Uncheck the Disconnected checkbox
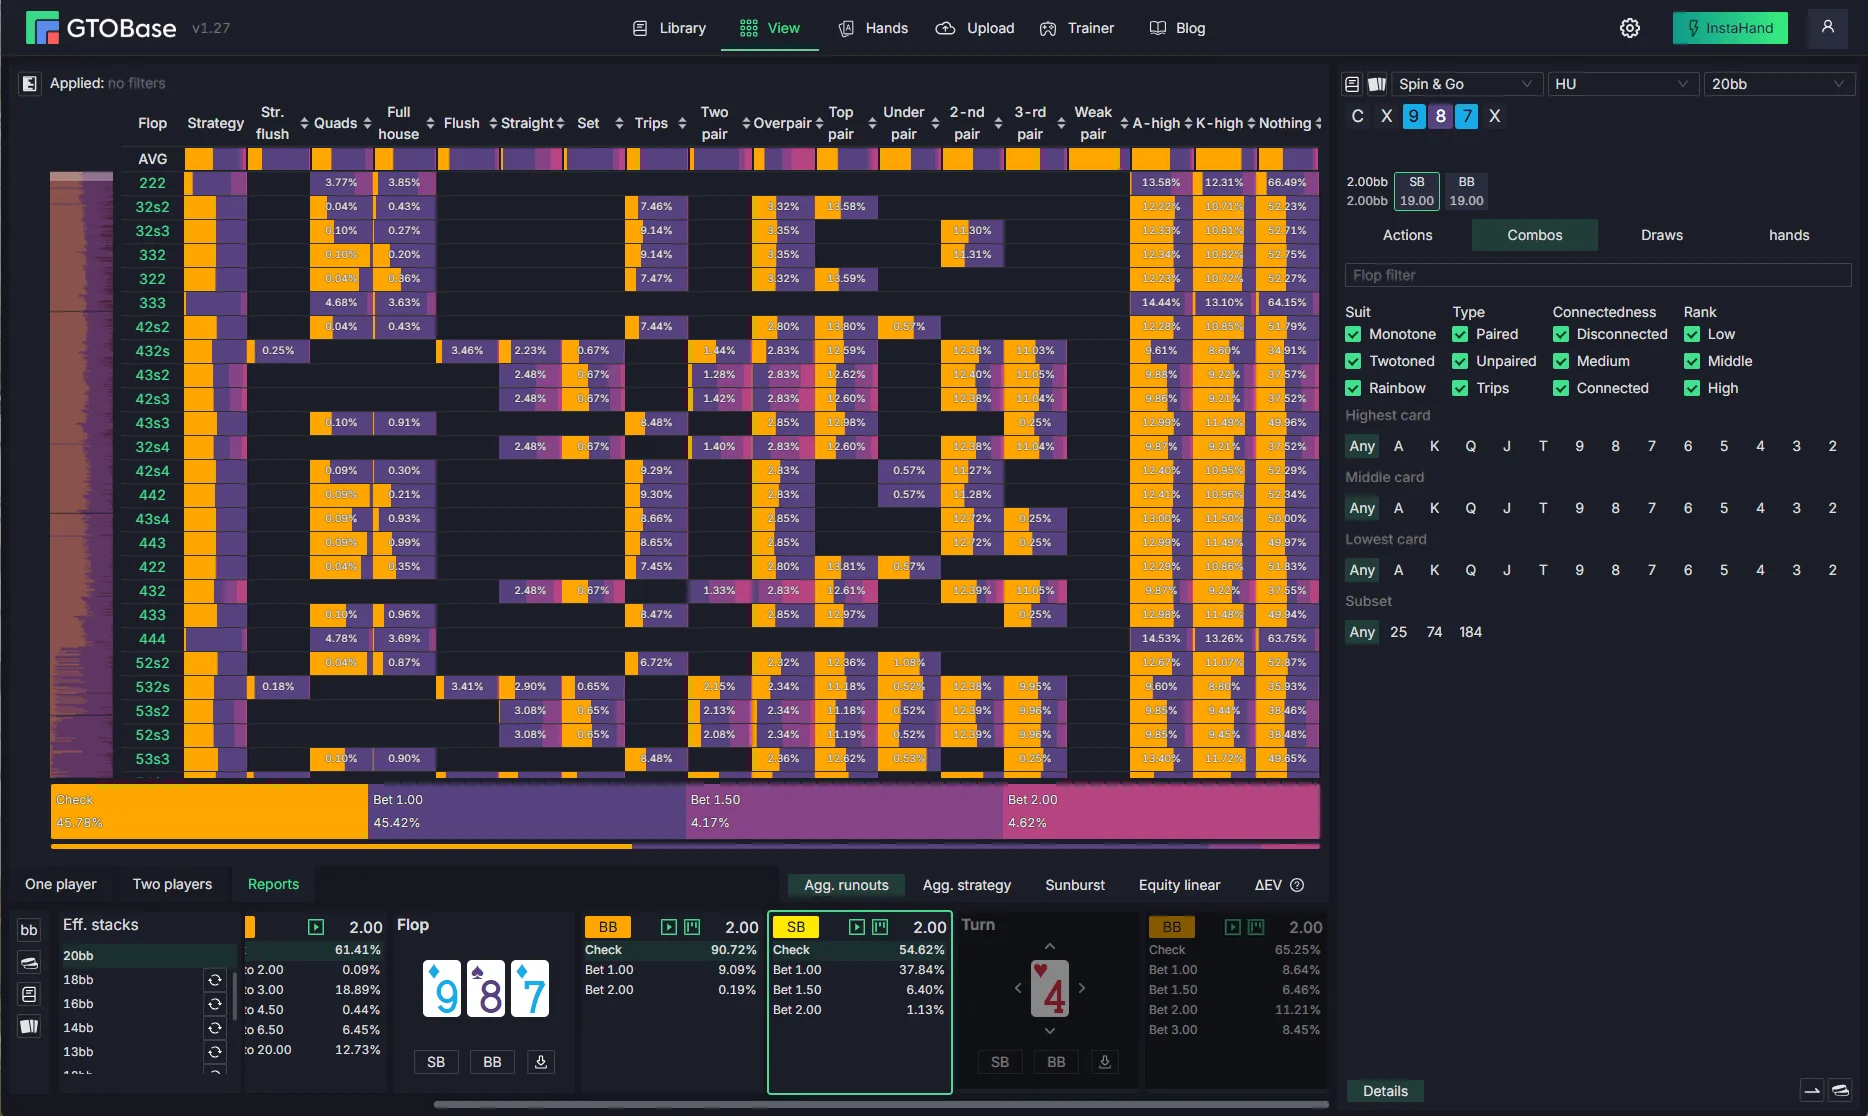 (1561, 334)
